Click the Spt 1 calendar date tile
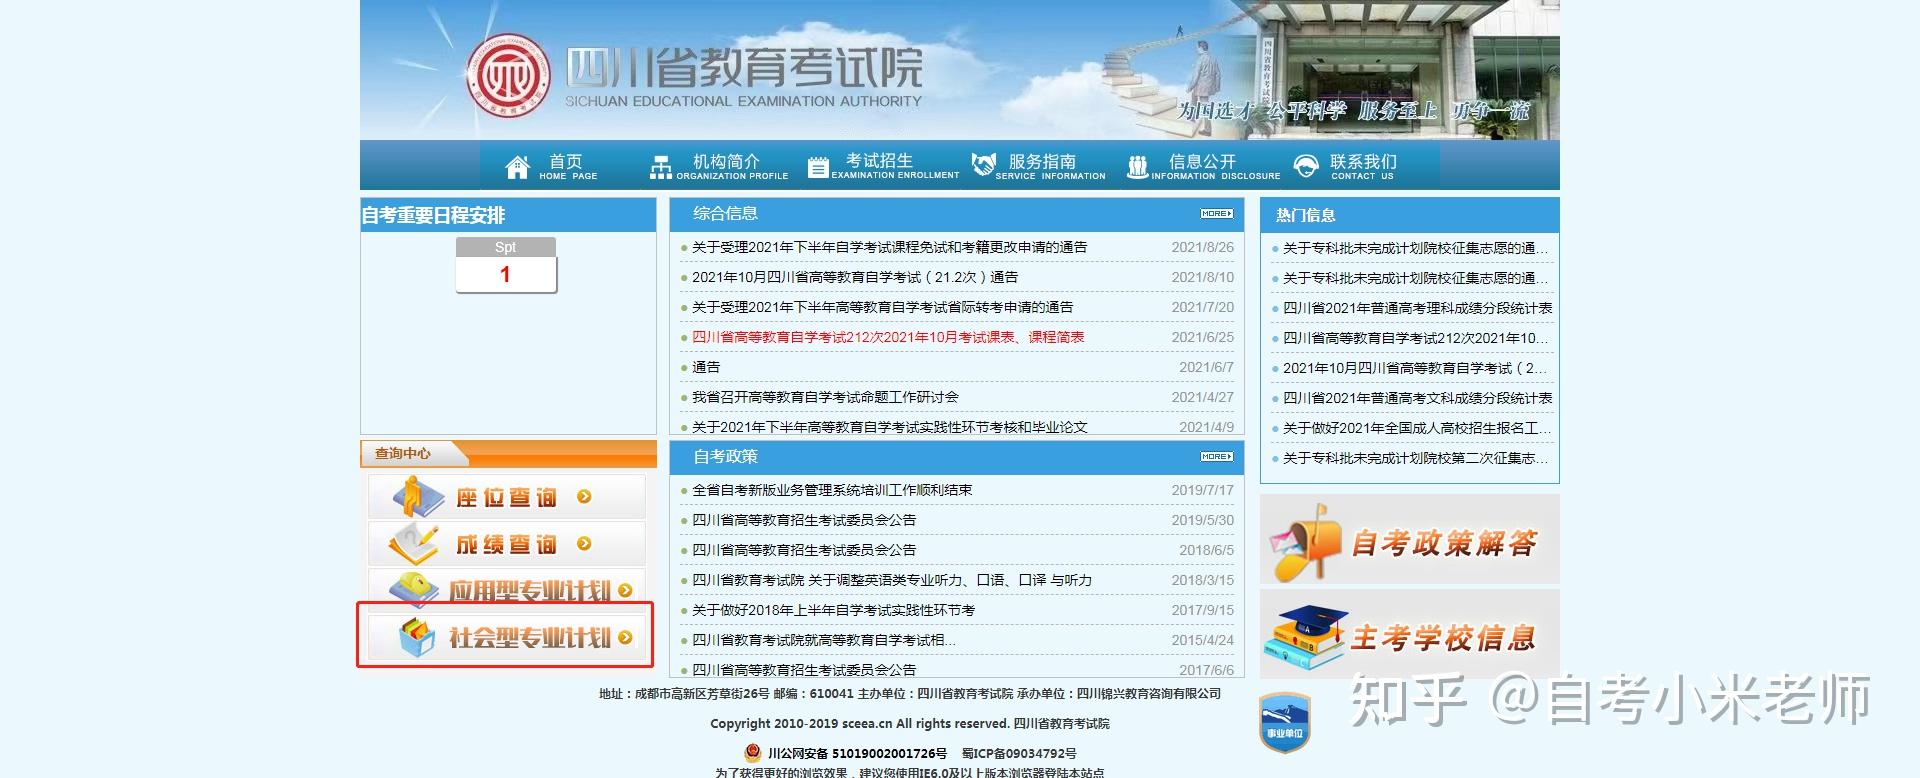 click(x=506, y=265)
